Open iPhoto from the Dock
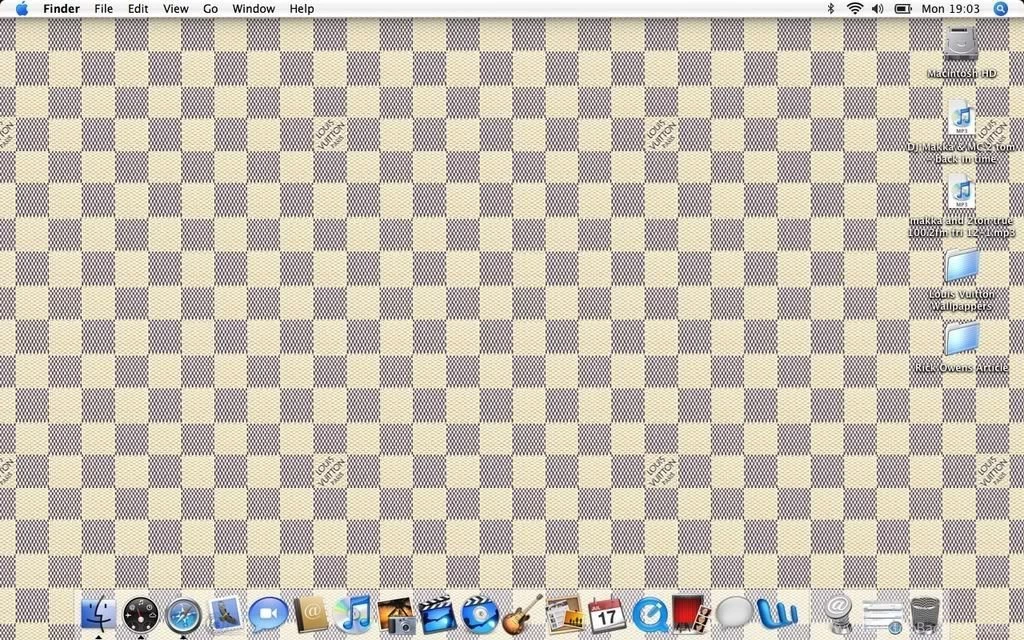The image size is (1024, 640). click(x=396, y=615)
